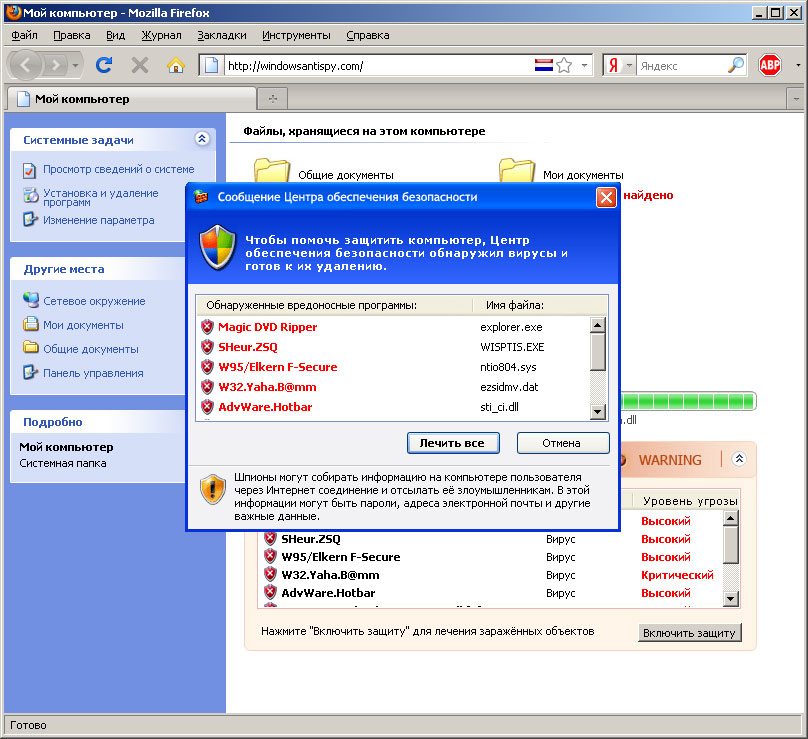Open the Сетевое окружение link
This screenshot has width=808, height=739.
pyautogui.click(x=94, y=301)
